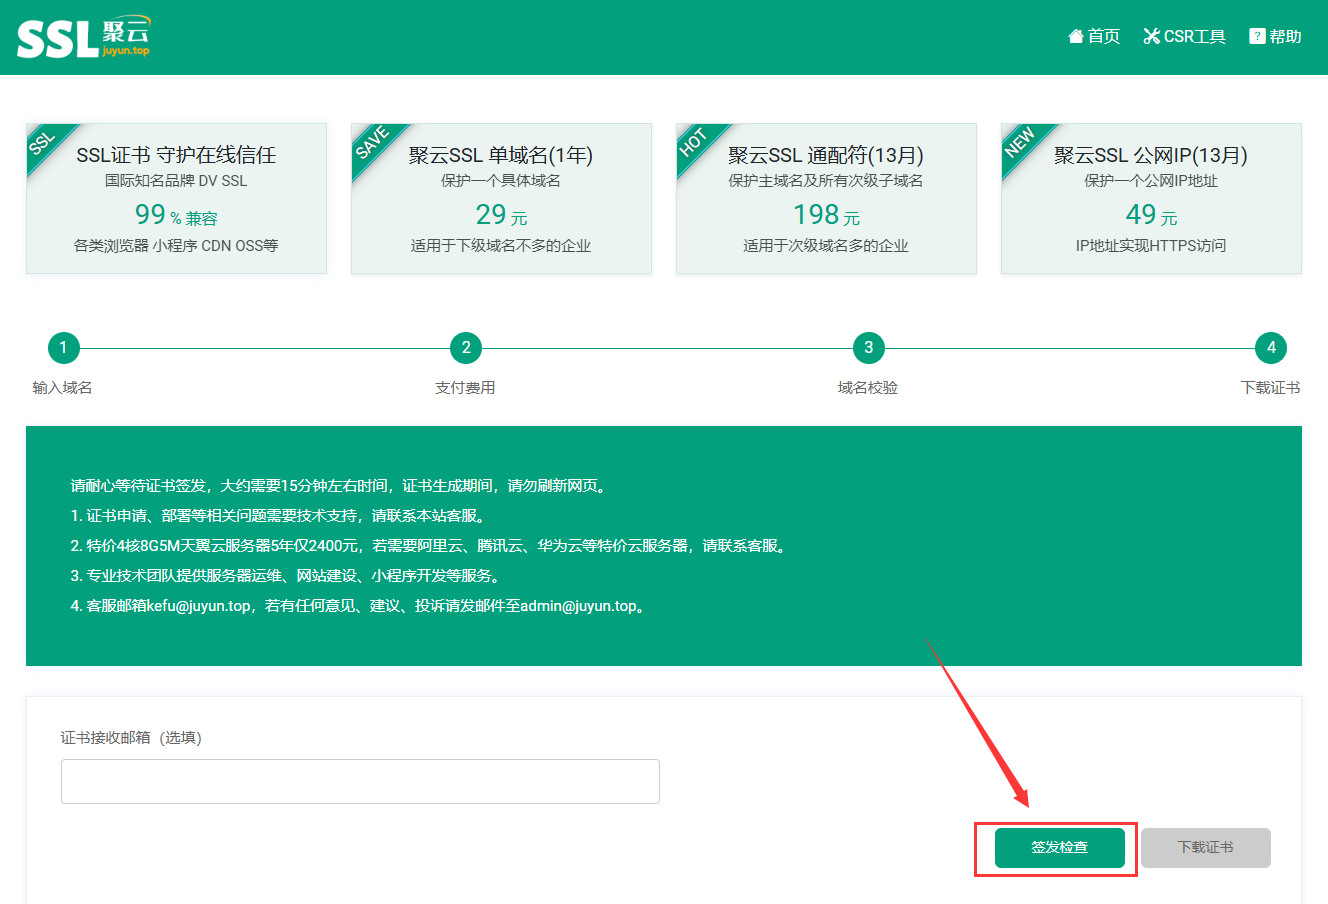Click the 各类浏览器 小程序 CDN OSS等 text
1328x904 pixels.
(x=176, y=246)
